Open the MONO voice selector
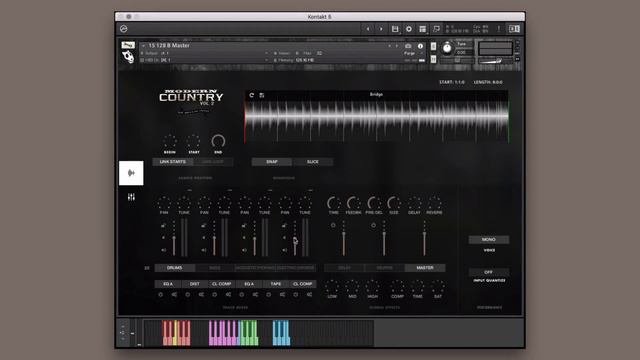 (x=489, y=240)
